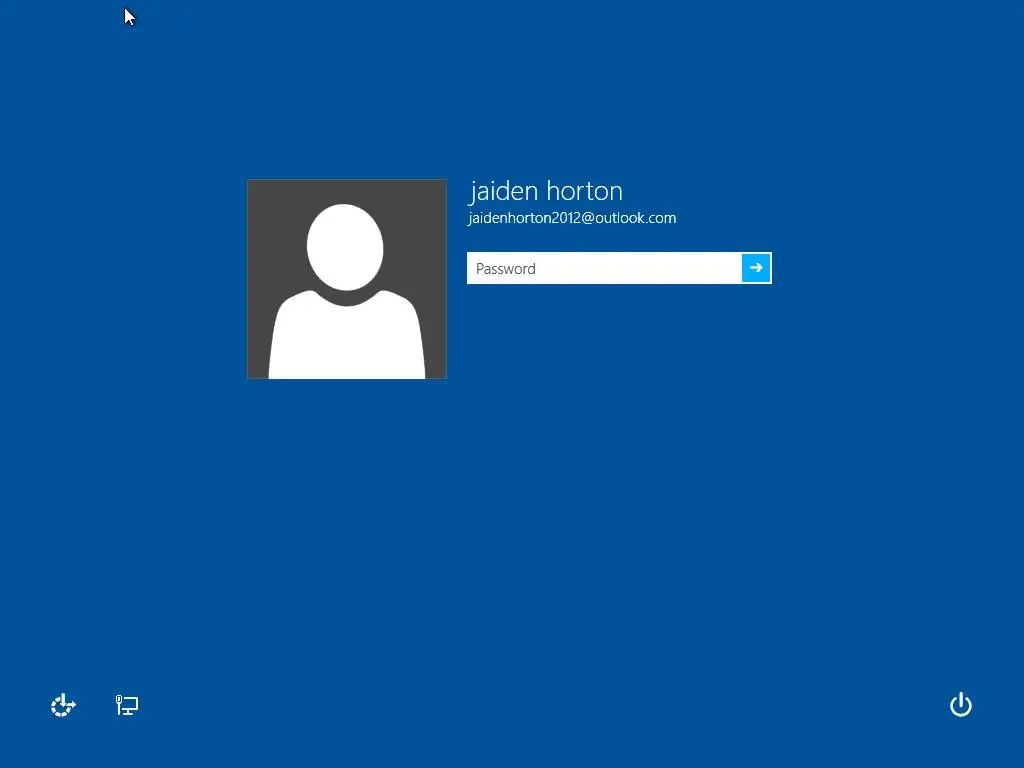Focus the Password input field
The width and height of the screenshot is (1024, 768).
[604, 268]
